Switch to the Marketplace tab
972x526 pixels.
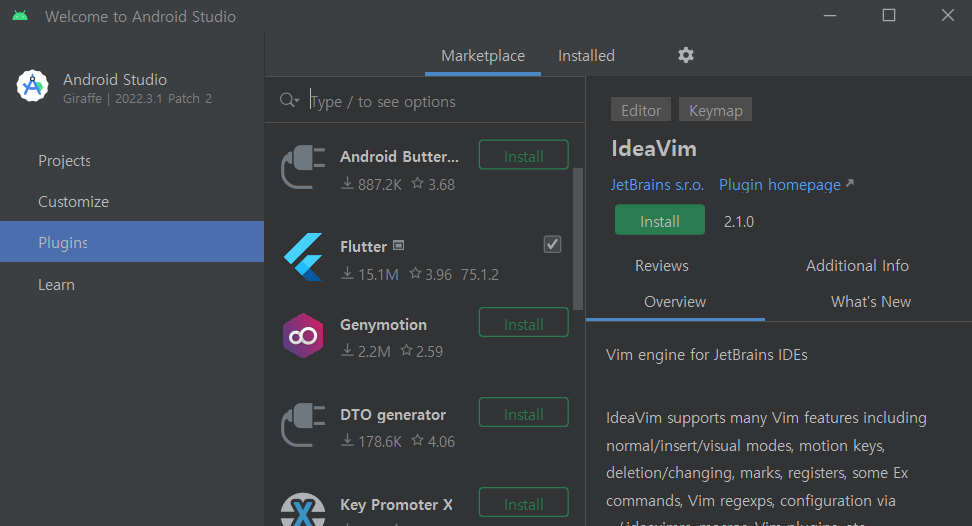(483, 56)
